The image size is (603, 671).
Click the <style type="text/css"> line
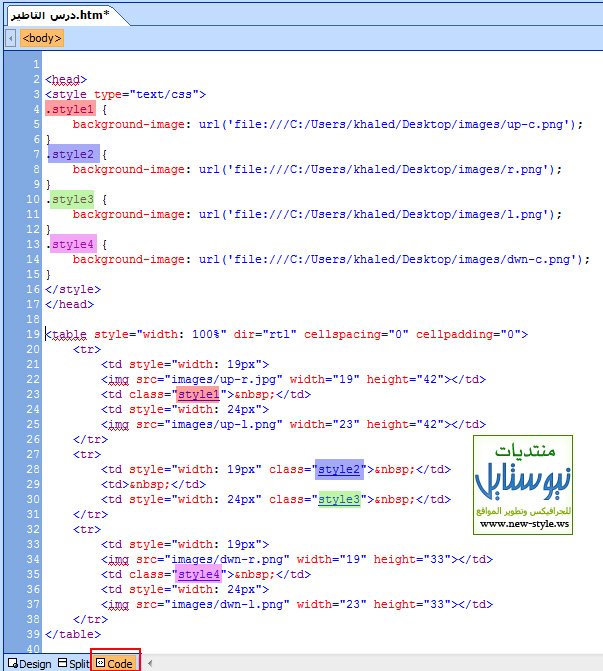[x=125, y=94]
